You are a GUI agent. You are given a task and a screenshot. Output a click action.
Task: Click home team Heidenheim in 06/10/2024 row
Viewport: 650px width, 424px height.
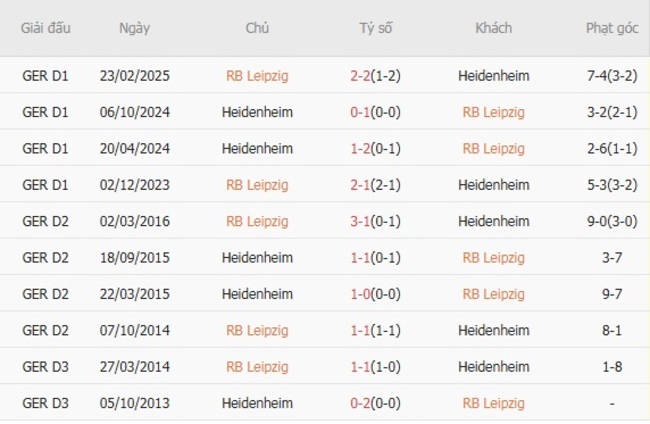tap(257, 112)
